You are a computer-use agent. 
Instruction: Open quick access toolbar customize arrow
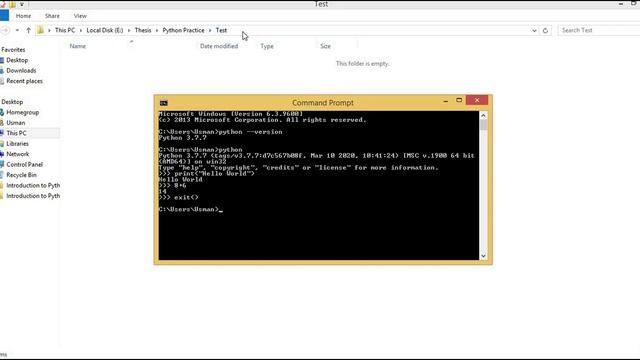pyautogui.click(x=22, y=4)
